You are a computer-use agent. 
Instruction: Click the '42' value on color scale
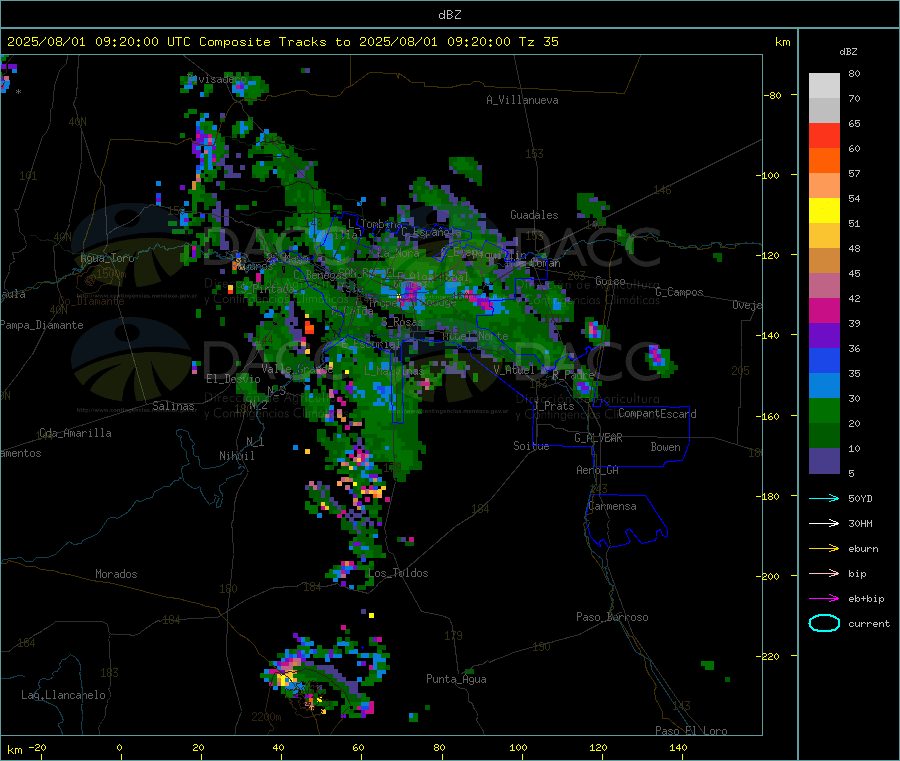point(854,298)
